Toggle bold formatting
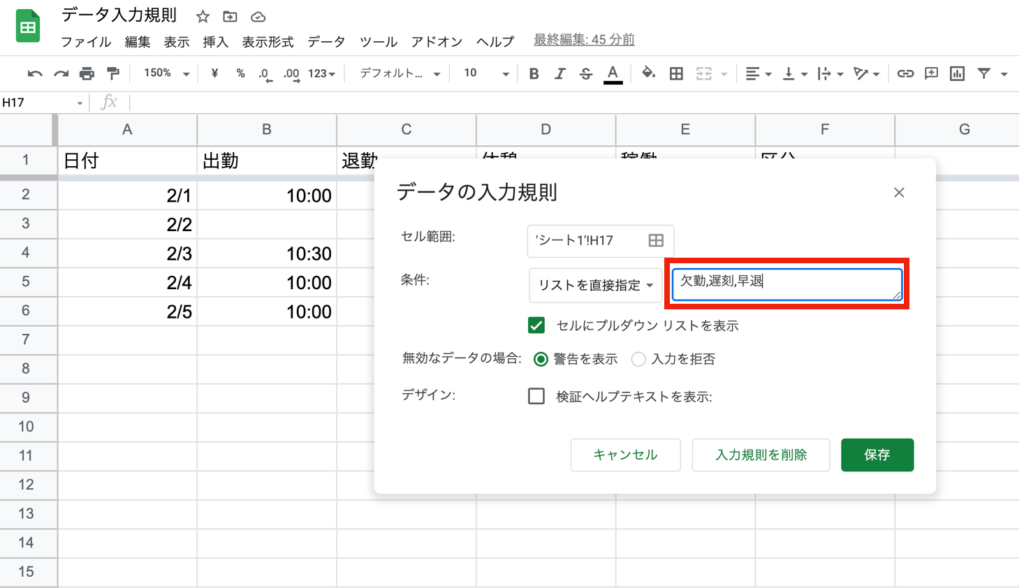 [534, 73]
